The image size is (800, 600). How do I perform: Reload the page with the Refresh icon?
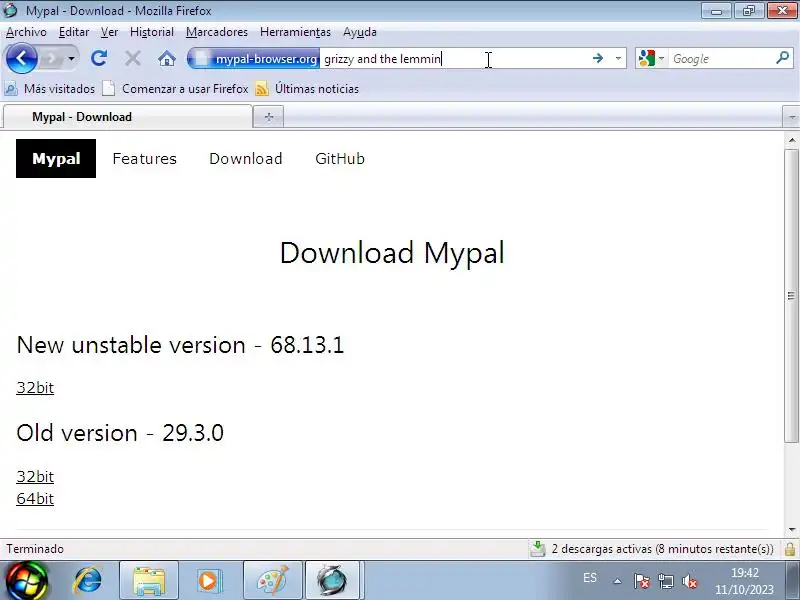point(99,59)
